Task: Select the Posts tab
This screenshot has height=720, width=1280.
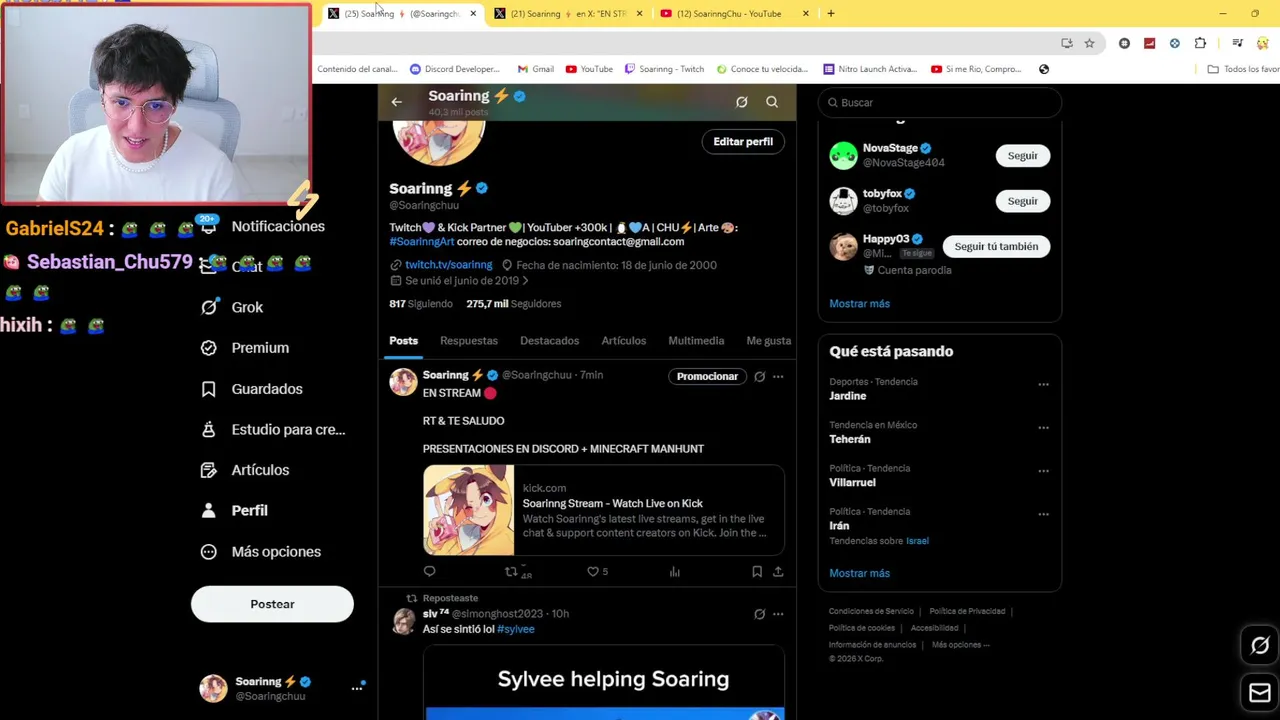Action: click(404, 341)
